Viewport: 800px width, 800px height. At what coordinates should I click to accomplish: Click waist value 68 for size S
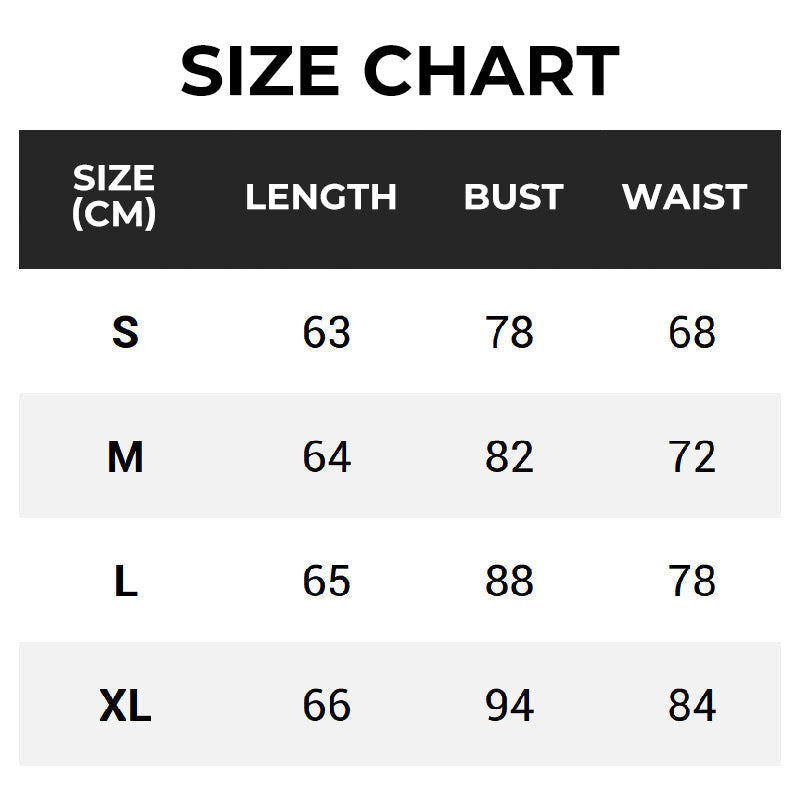pyautogui.click(x=692, y=332)
